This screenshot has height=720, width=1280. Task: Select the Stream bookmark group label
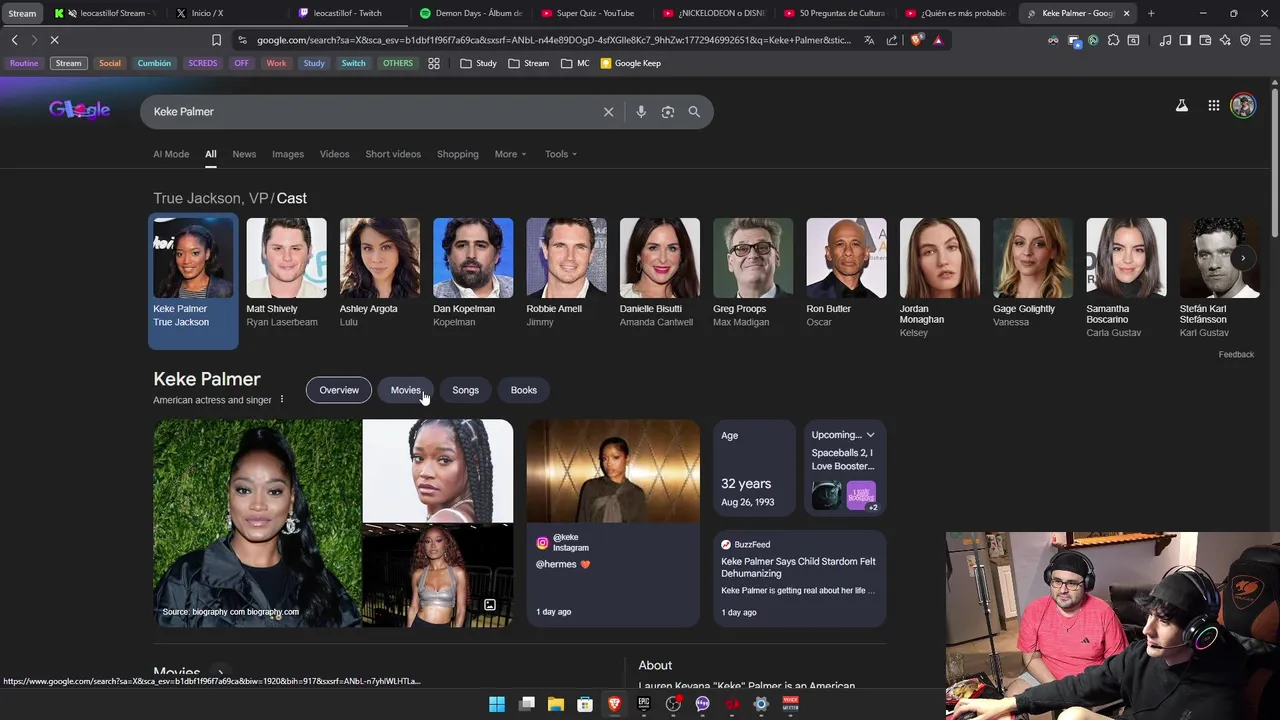point(68,63)
